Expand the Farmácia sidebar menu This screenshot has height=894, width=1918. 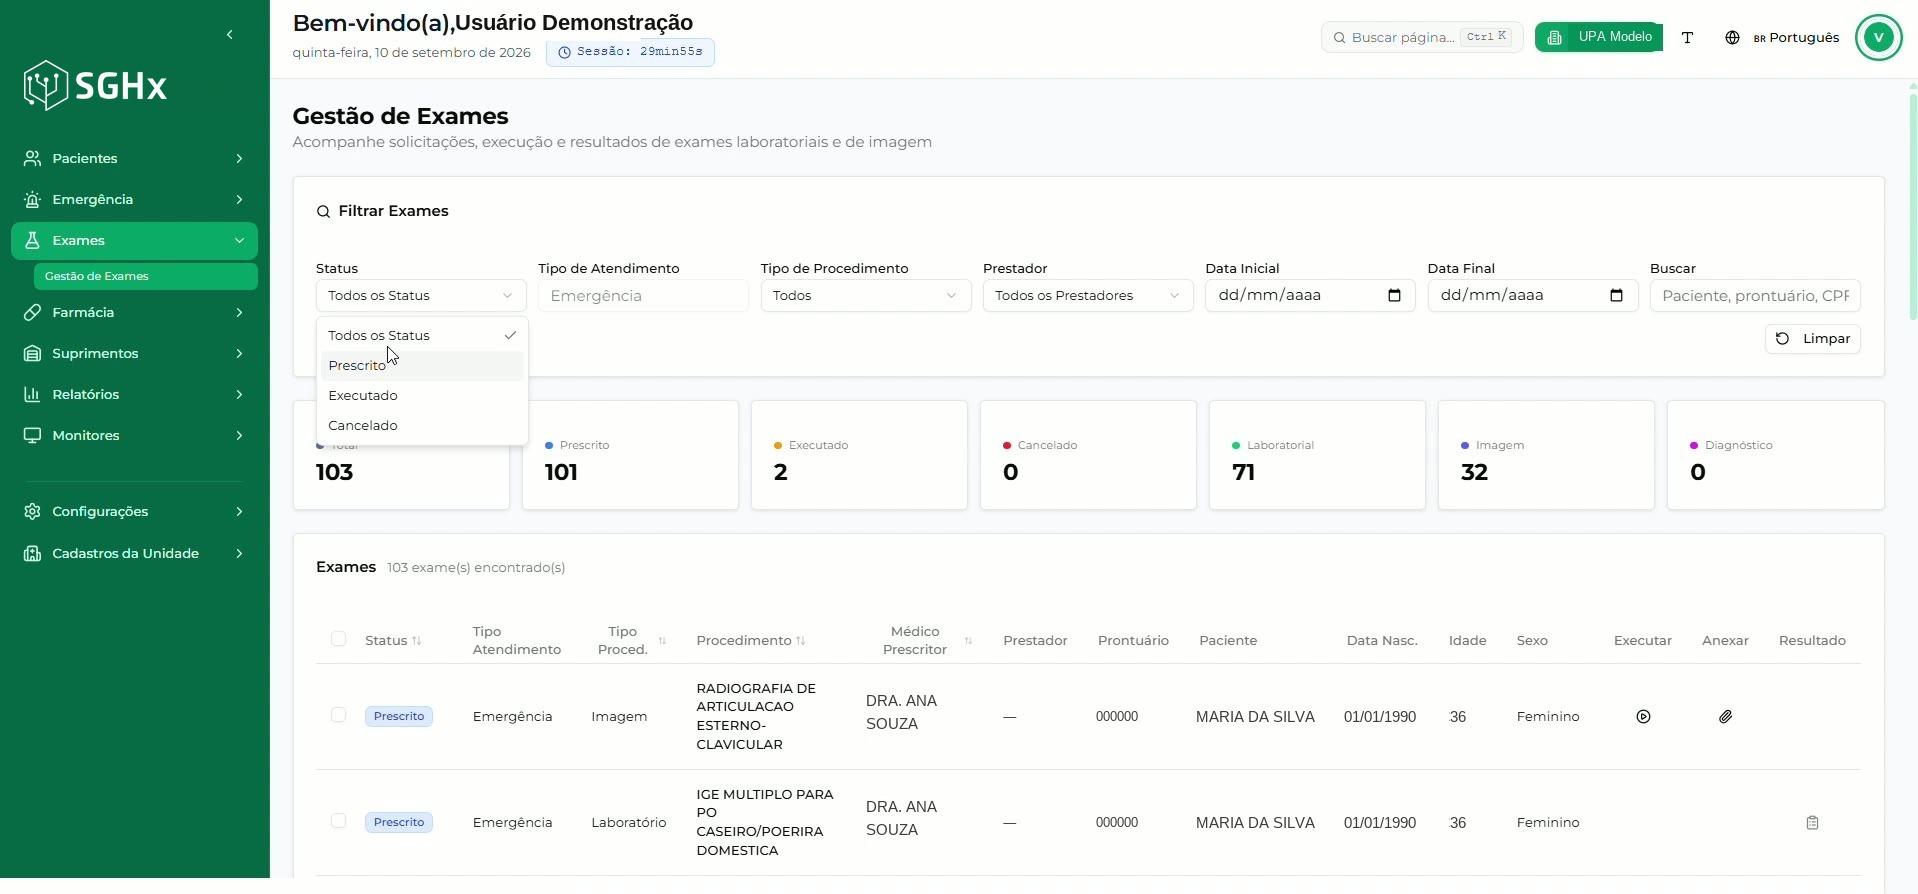coord(134,313)
